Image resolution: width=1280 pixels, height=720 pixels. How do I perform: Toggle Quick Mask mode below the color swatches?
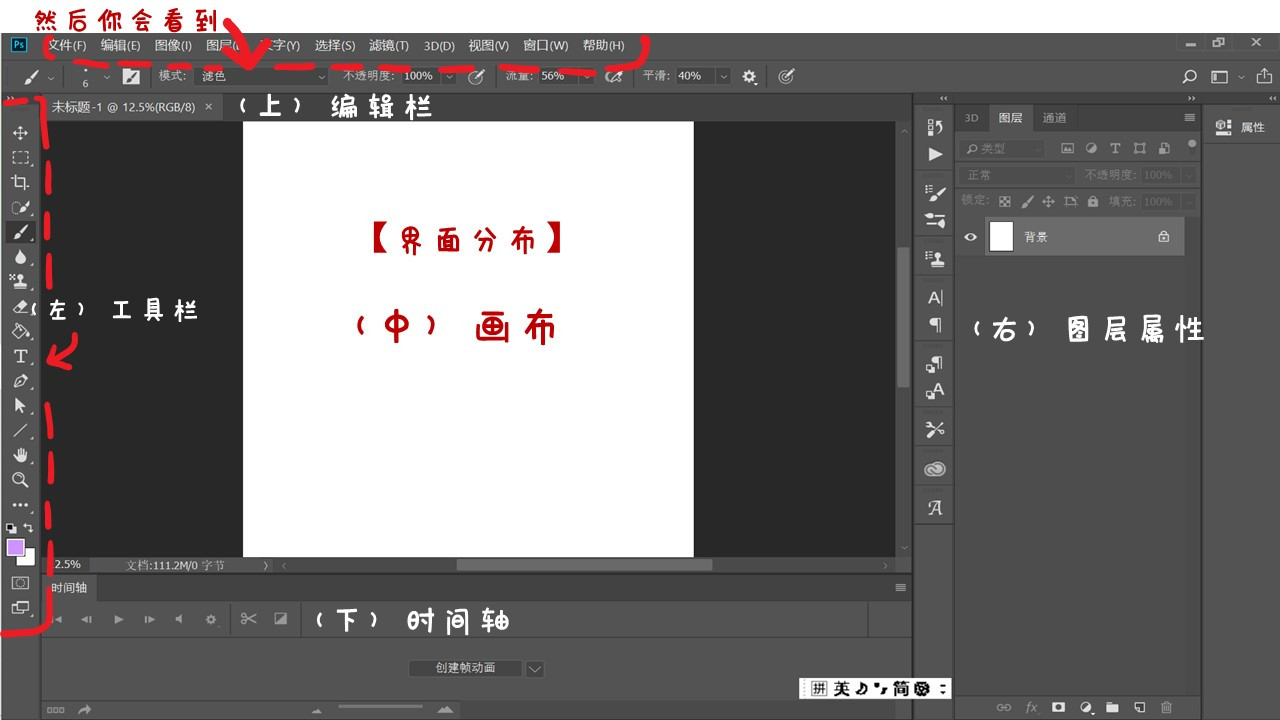pos(20,582)
